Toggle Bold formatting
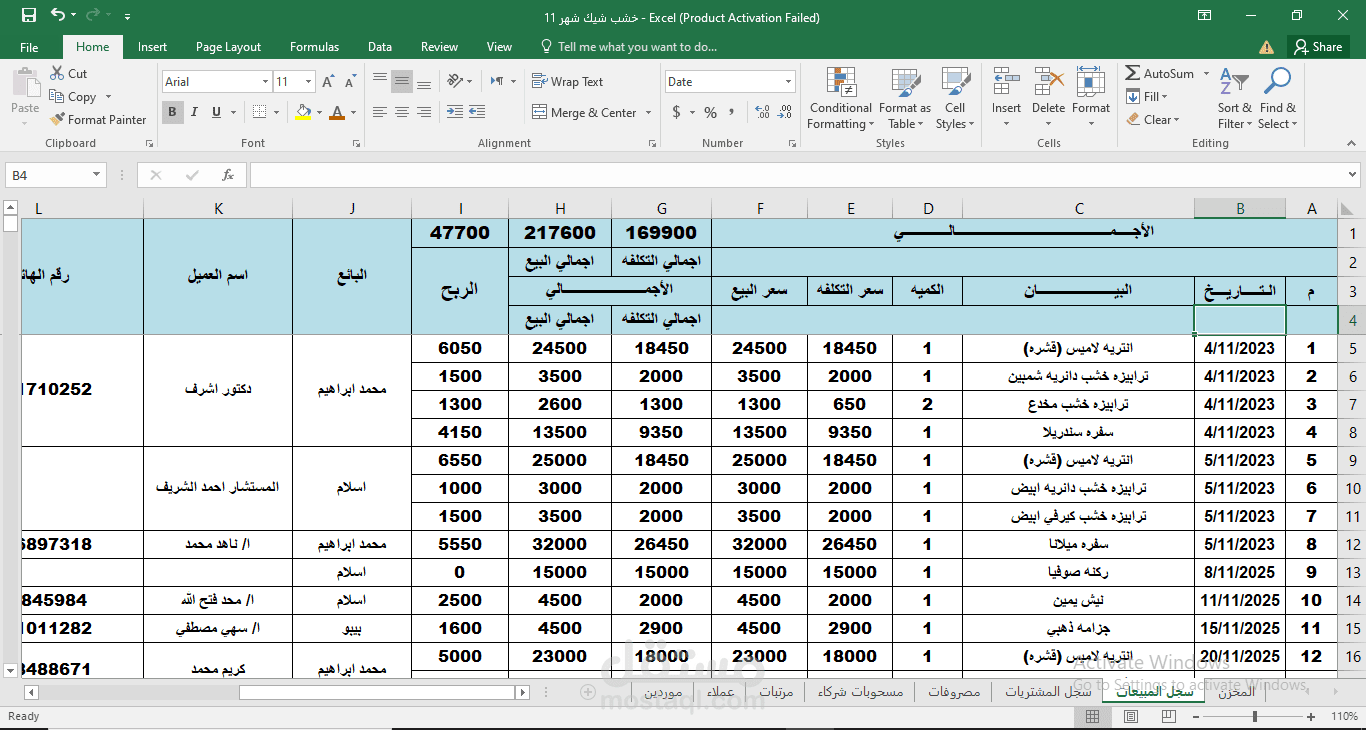 tap(173, 112)
